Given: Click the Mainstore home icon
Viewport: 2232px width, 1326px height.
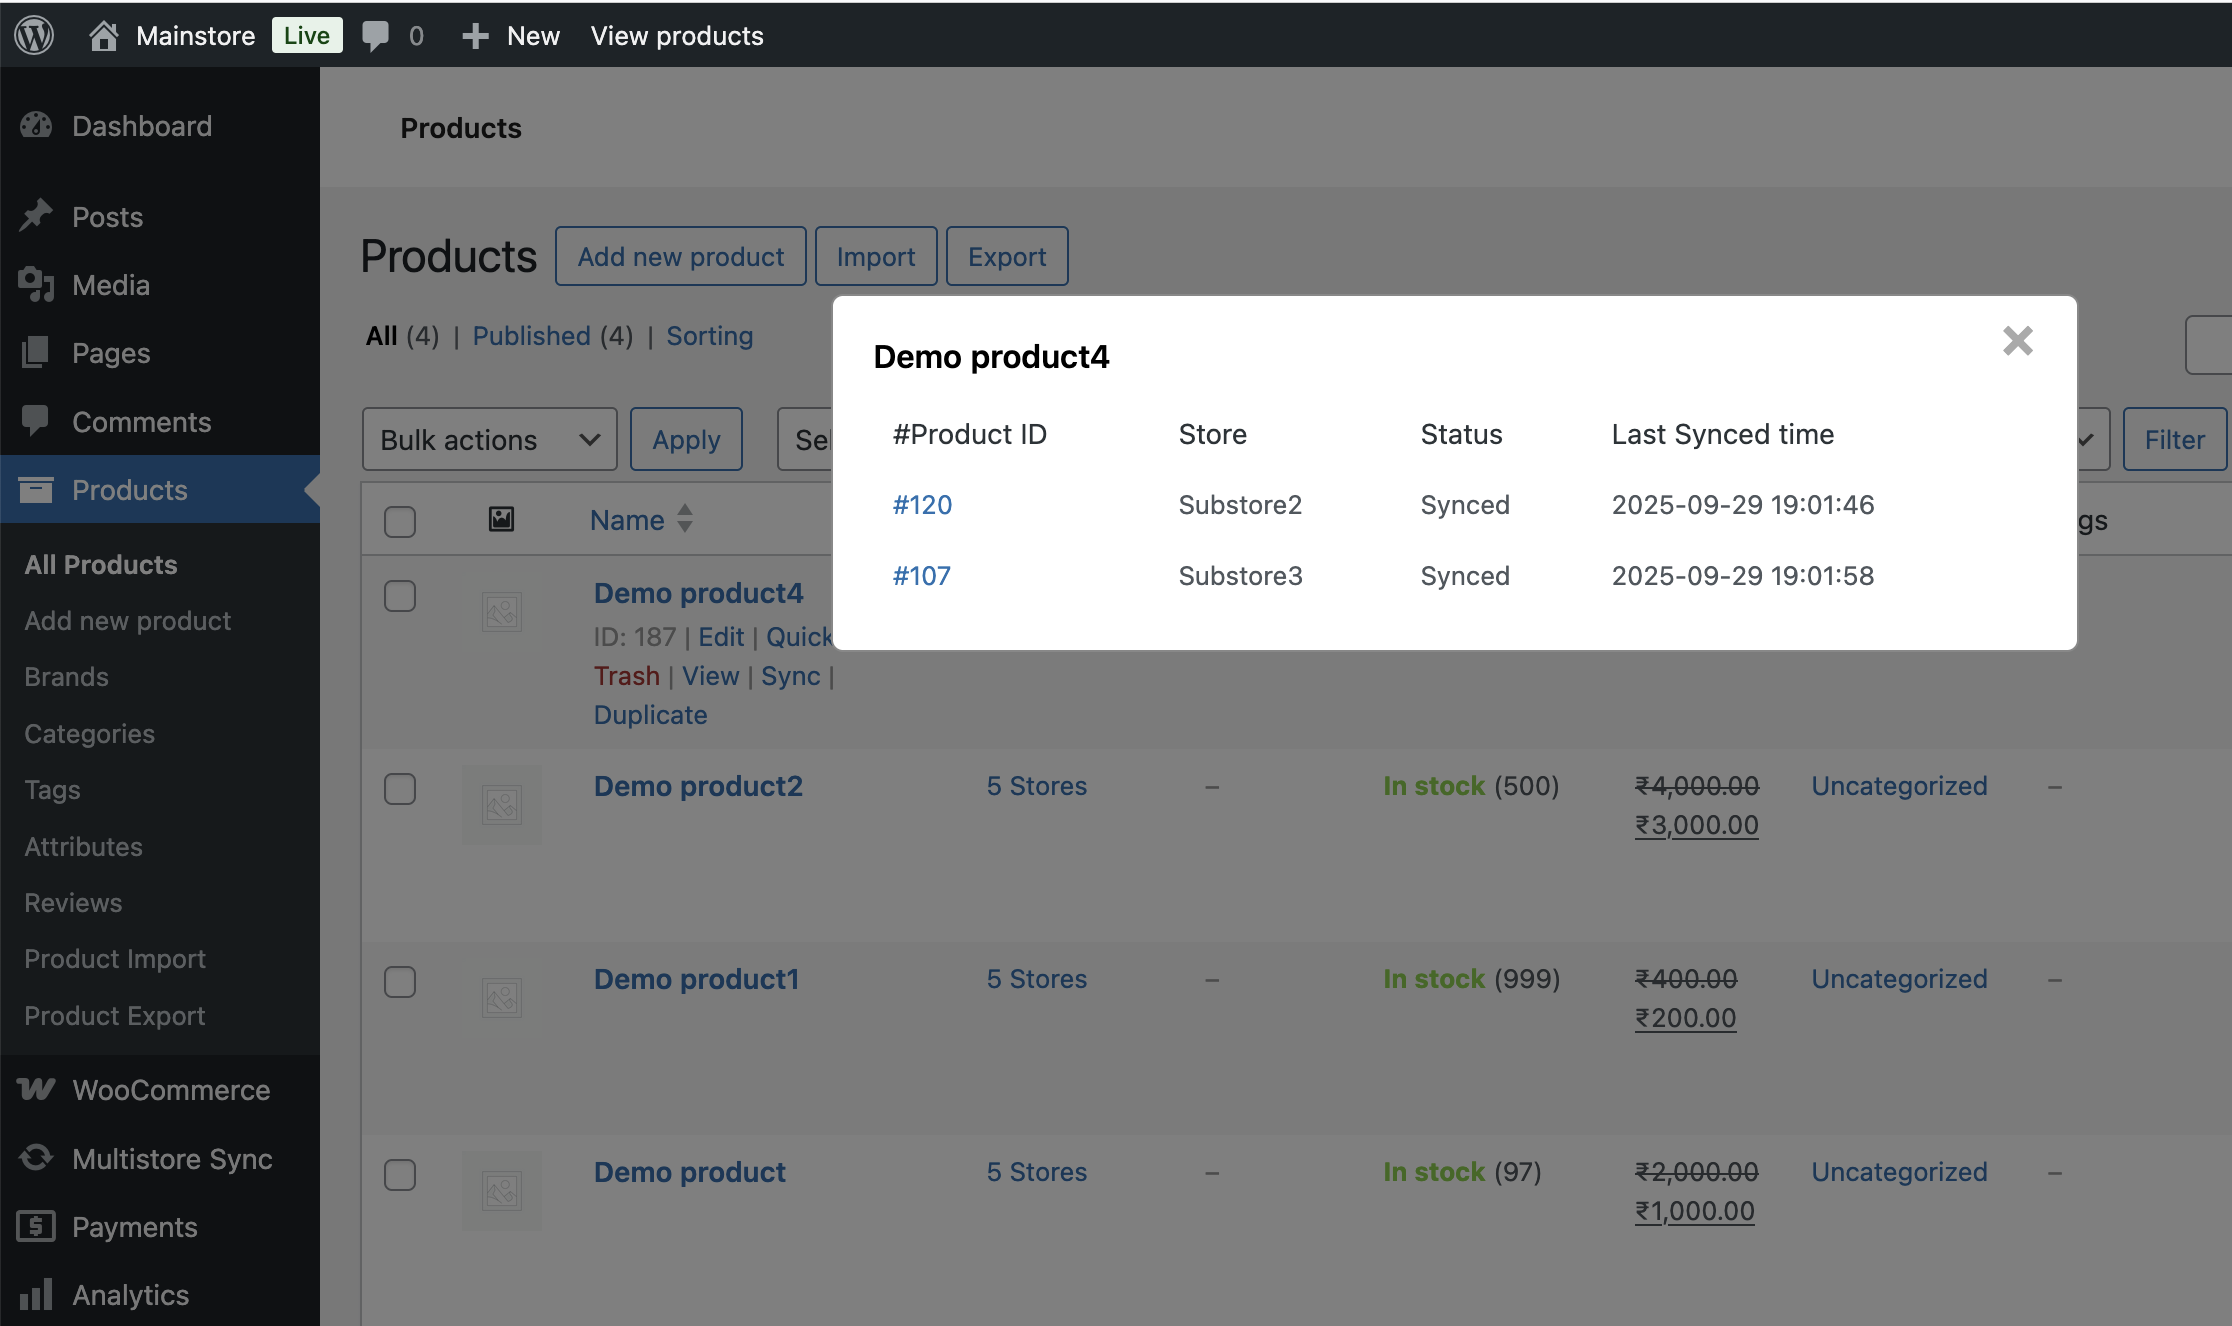Looking at the screenshot, I should tap(103, 36).
